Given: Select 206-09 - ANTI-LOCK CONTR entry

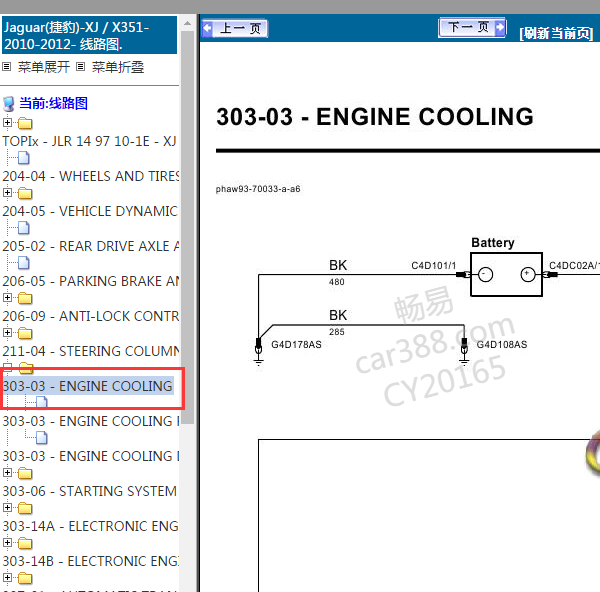Looking at the screenshot, I should click(x=91, y=316).
